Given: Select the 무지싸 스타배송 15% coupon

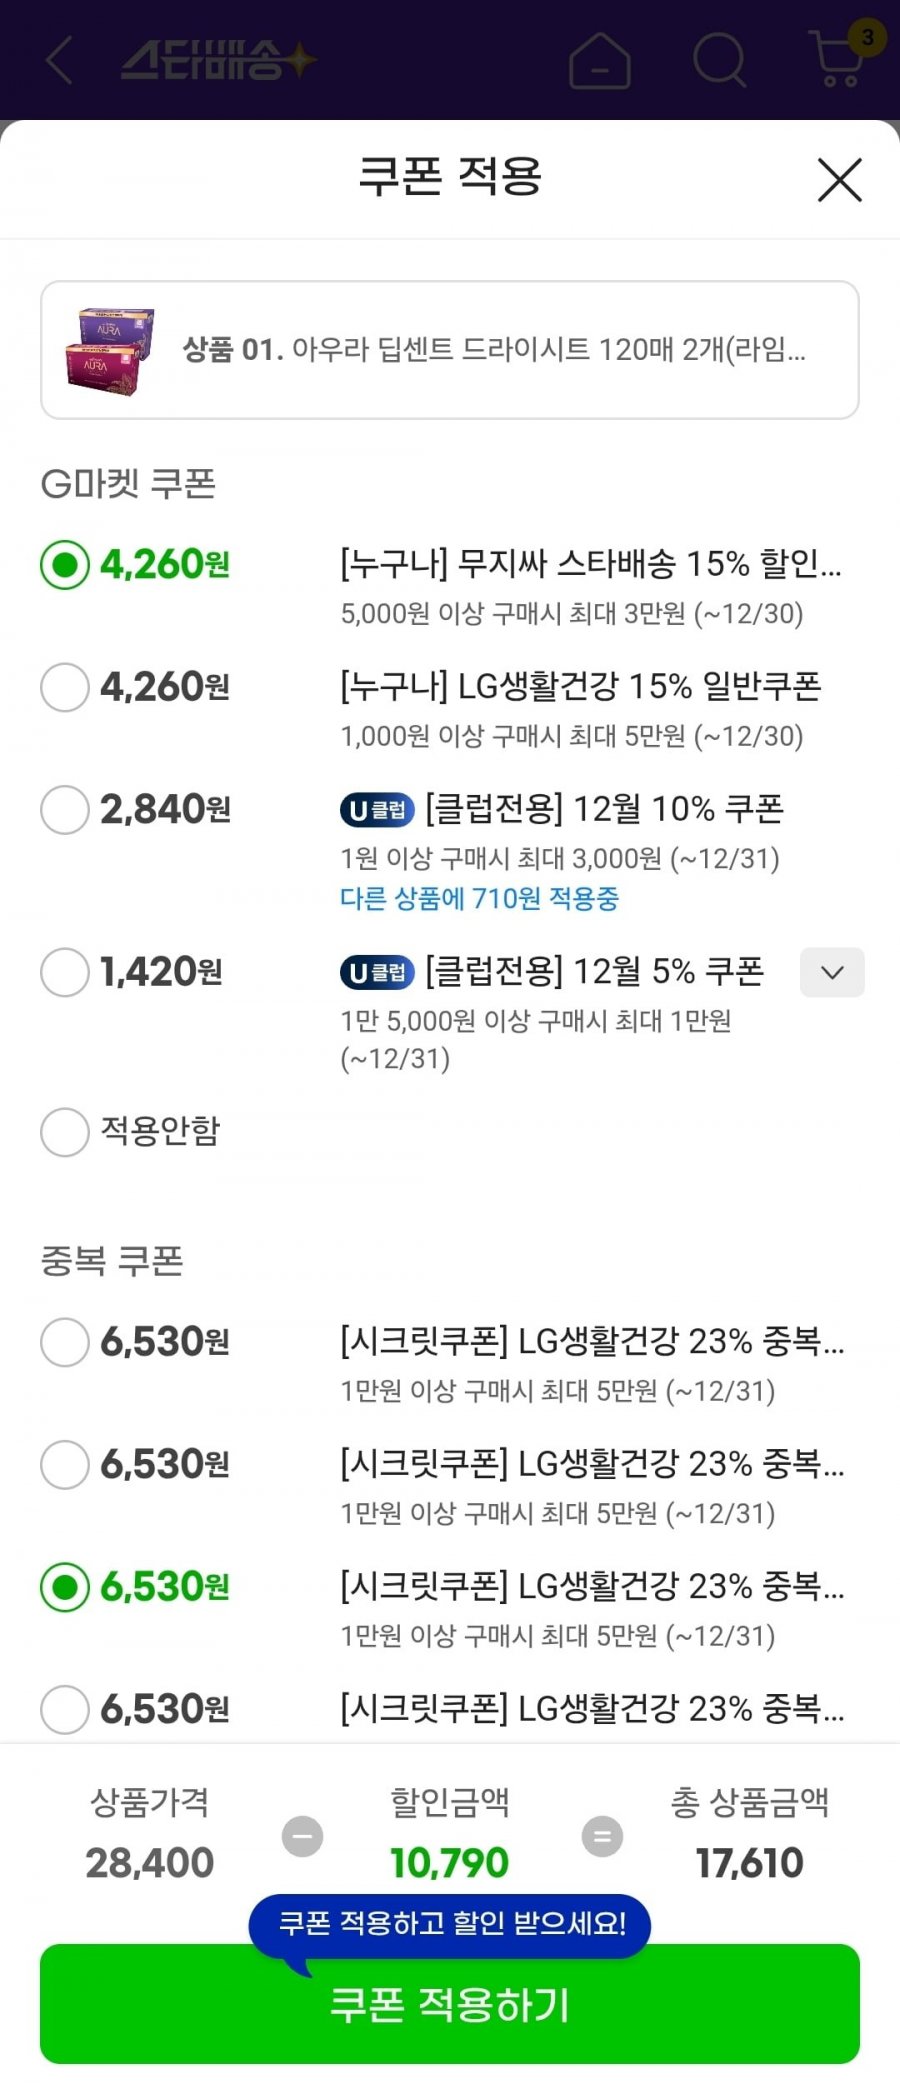Looking at the screenshot, I should [65, 565].
